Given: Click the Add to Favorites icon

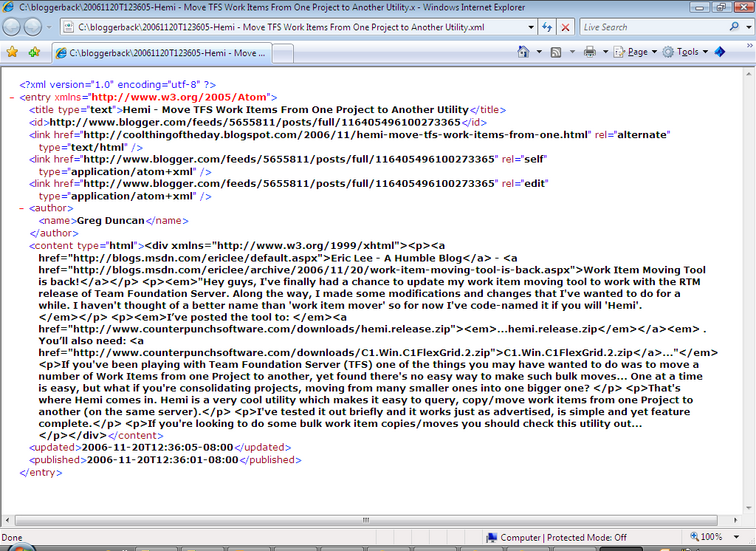Looking at the screenshot, I should 34,52.
